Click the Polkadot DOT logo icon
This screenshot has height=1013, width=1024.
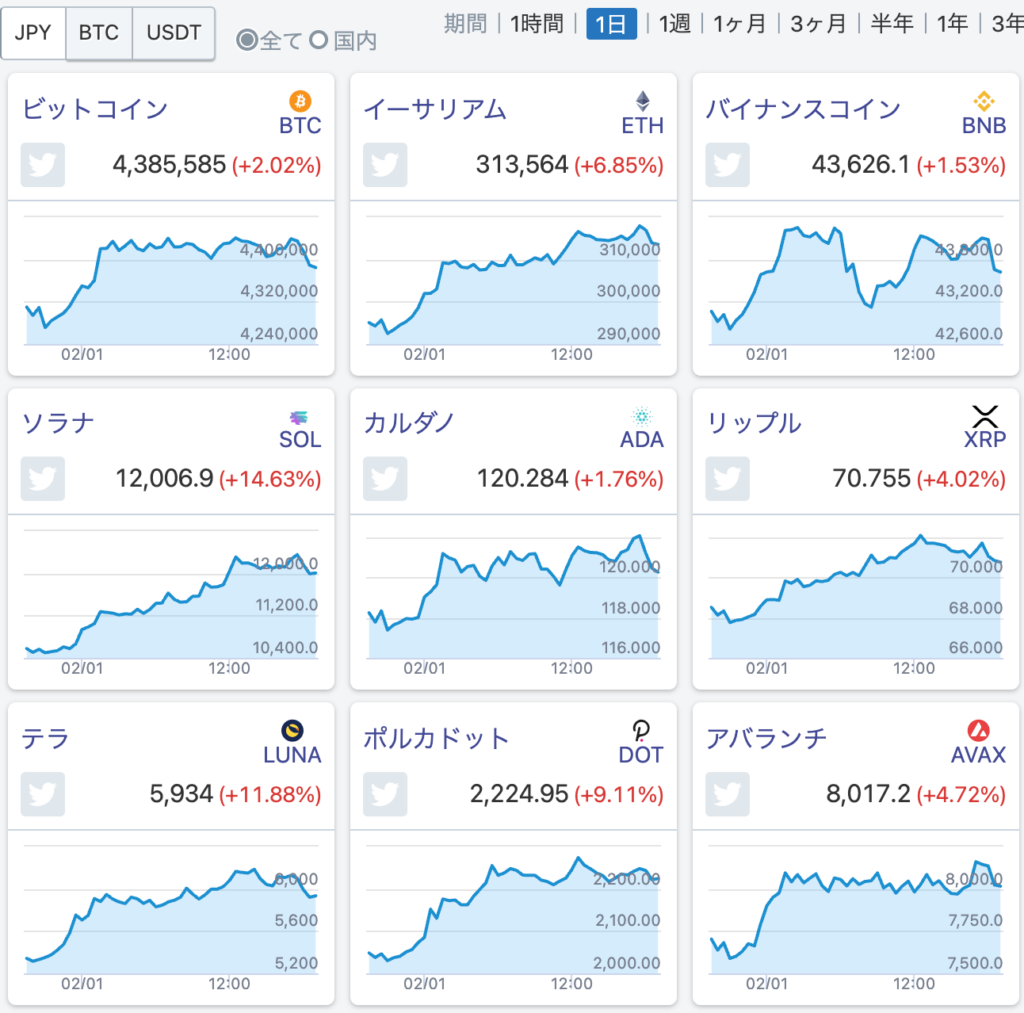coord(641,731)
